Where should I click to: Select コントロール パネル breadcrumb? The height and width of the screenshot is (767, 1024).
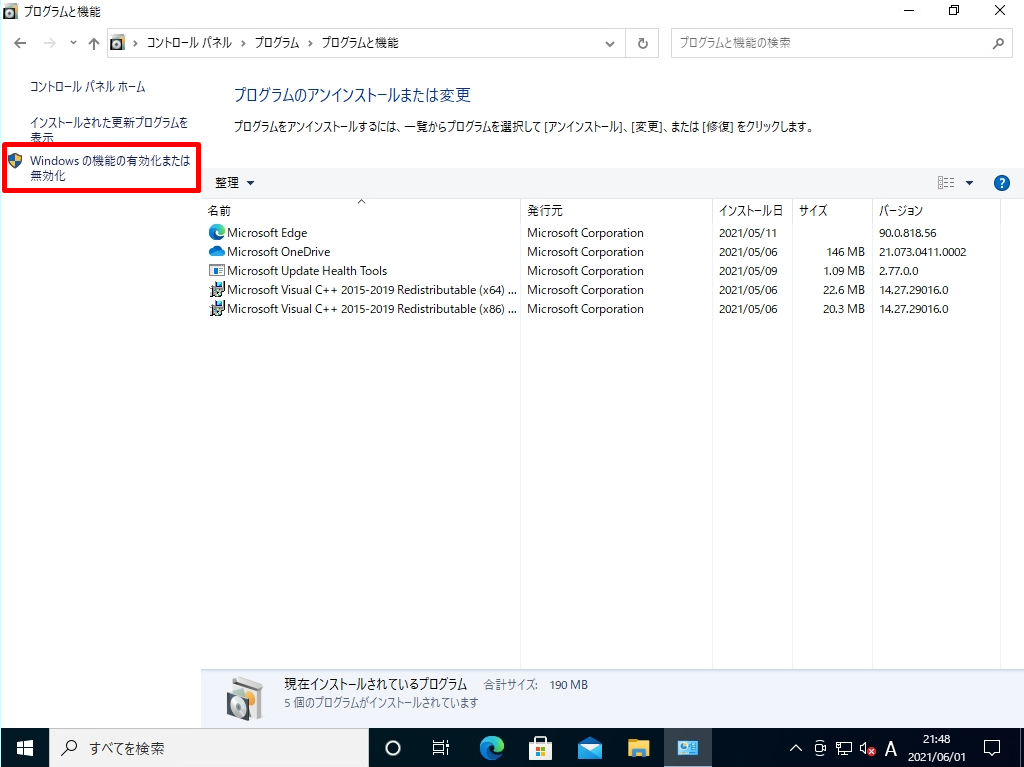(189, 43)
